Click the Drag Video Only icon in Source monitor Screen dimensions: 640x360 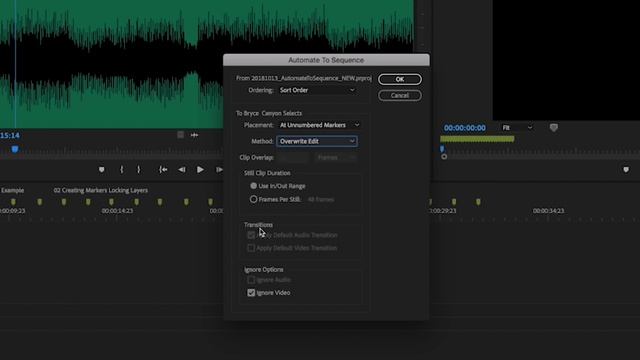(x=180, y=135)
